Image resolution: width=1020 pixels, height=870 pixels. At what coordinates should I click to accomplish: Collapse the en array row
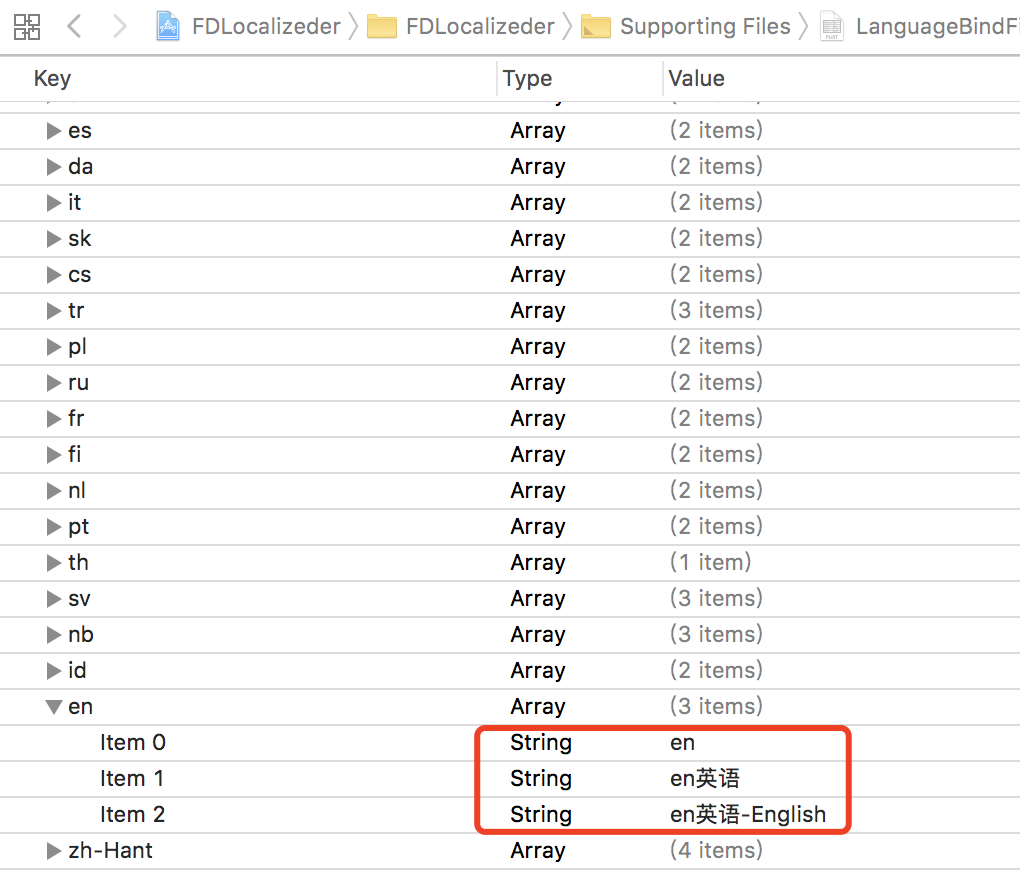click(54, 707)
